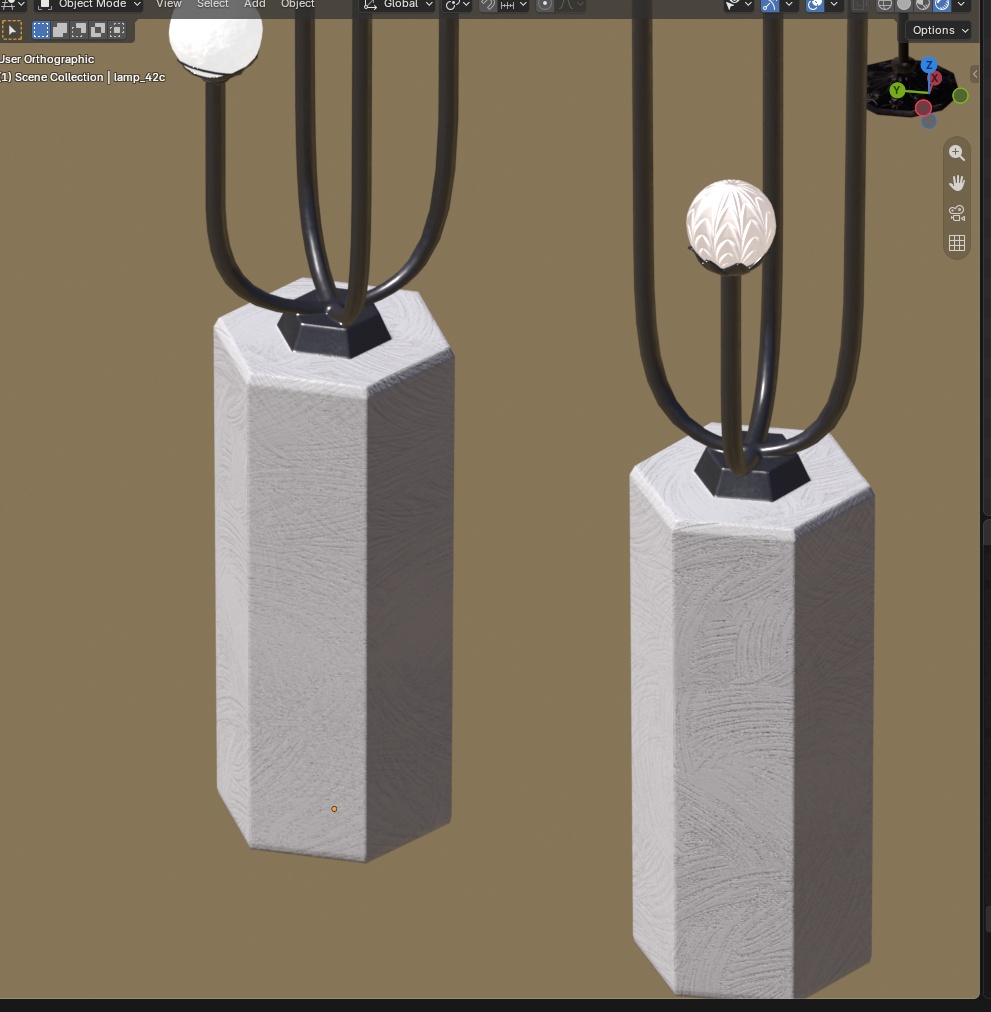Viewport: 991px width, 1012px height.
Task: Switch to Wireframe viewport shading
Action: 884,5
